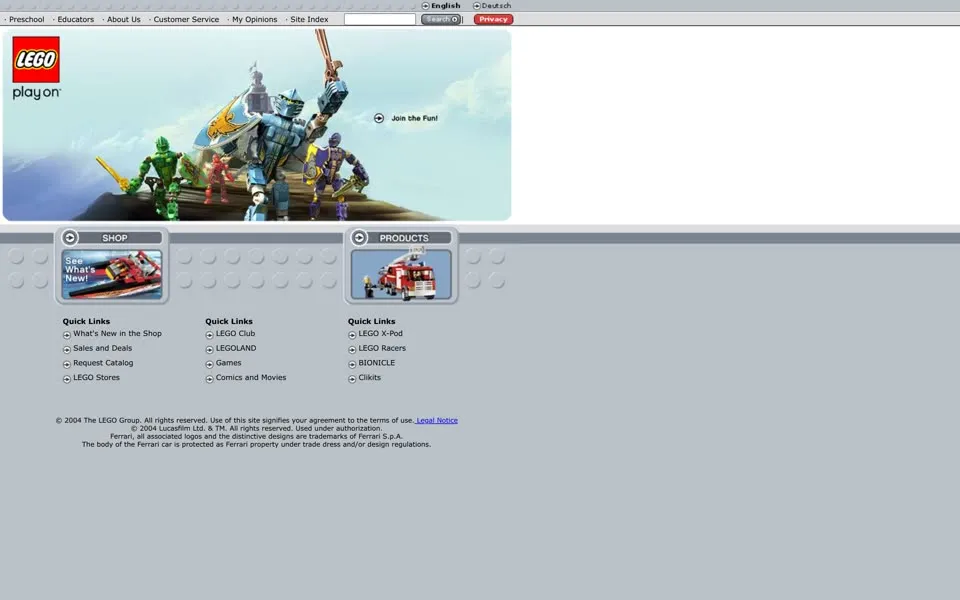Switch site language to Deutsch
The height and width of the screenshot is (600, 960).
pyautogui.click(x=497, y=6)
